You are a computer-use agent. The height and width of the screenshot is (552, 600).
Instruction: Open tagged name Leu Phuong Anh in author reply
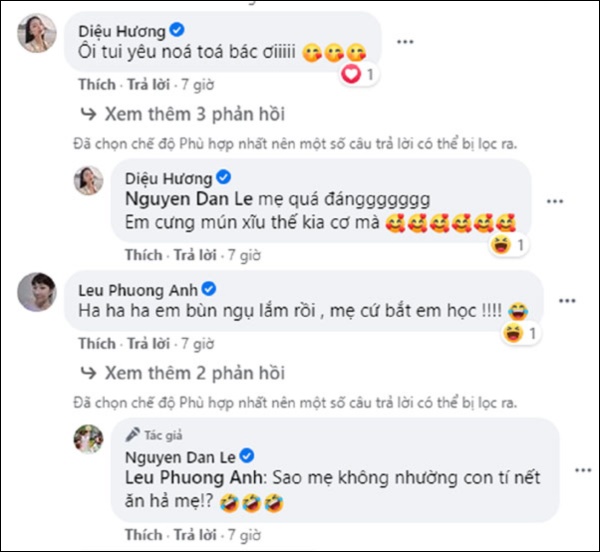tap(194, 477)
